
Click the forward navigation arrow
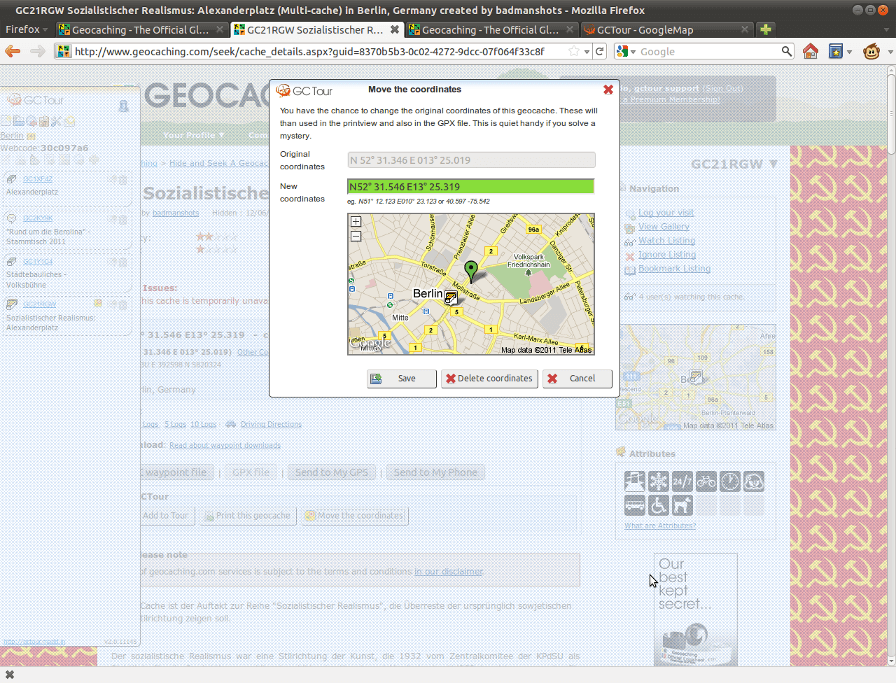[37, 51]
